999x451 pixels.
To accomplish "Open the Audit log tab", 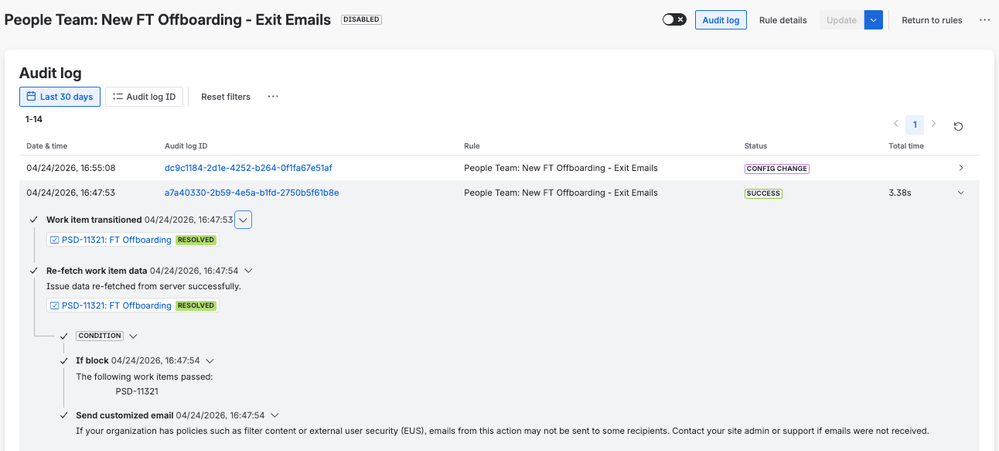I will [721, 20].
